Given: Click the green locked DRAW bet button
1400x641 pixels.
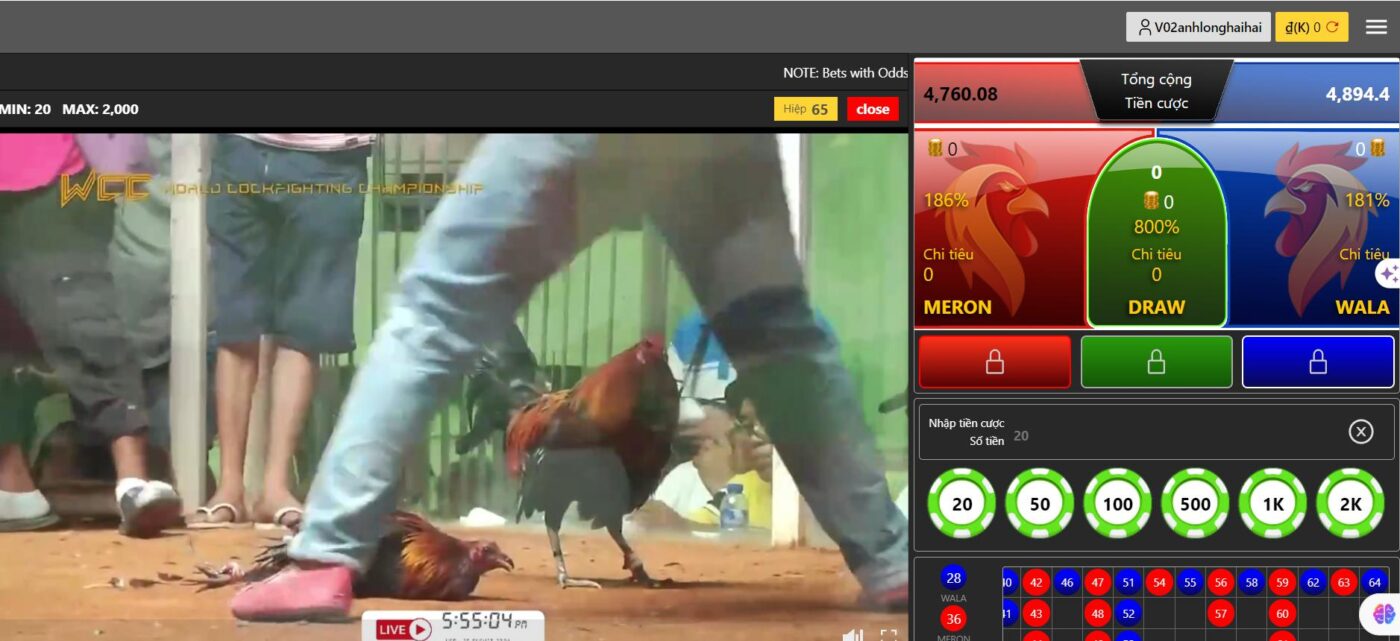Looking at the screenshot, I should (1156, 362).
